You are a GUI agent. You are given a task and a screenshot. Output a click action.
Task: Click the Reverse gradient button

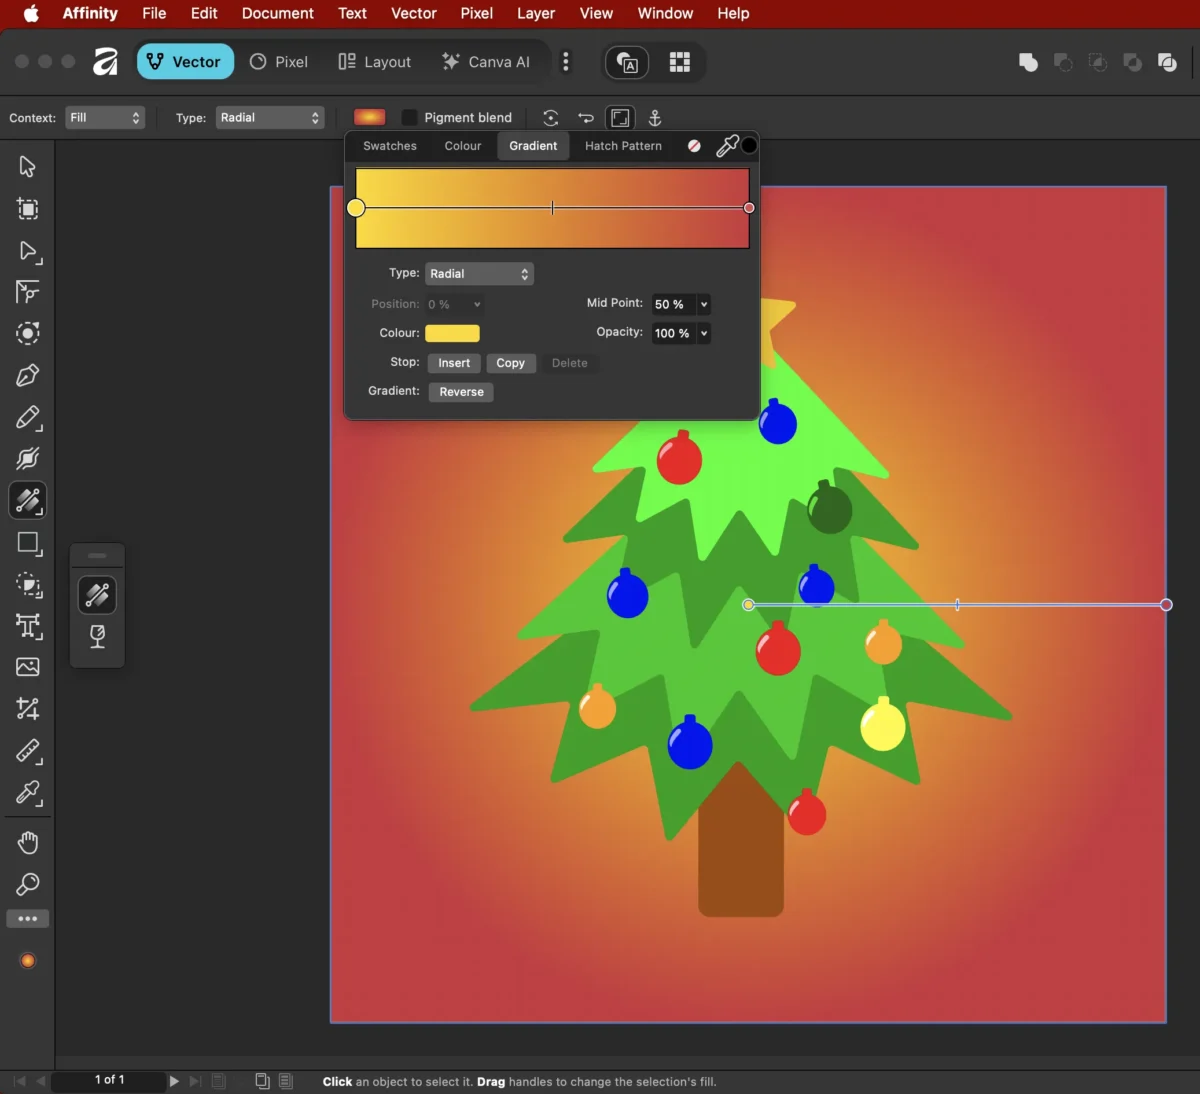pyautogui.click(x=461, y=392)
